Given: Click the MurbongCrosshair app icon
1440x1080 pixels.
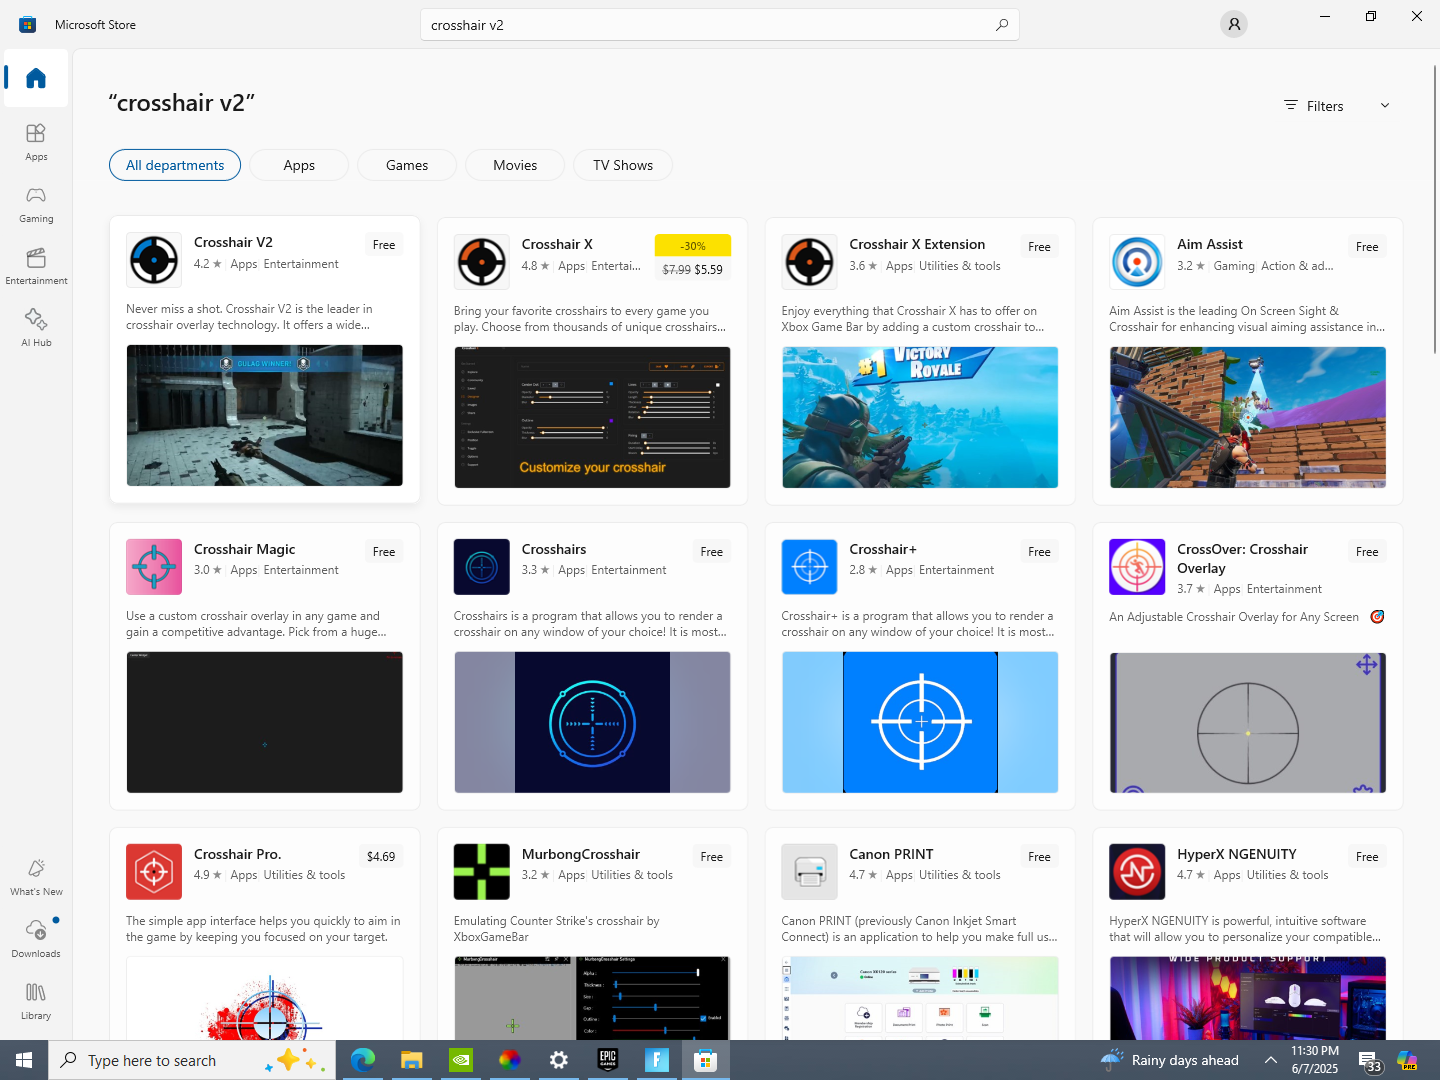Looking at the screenshot, I should coord(482,872).
